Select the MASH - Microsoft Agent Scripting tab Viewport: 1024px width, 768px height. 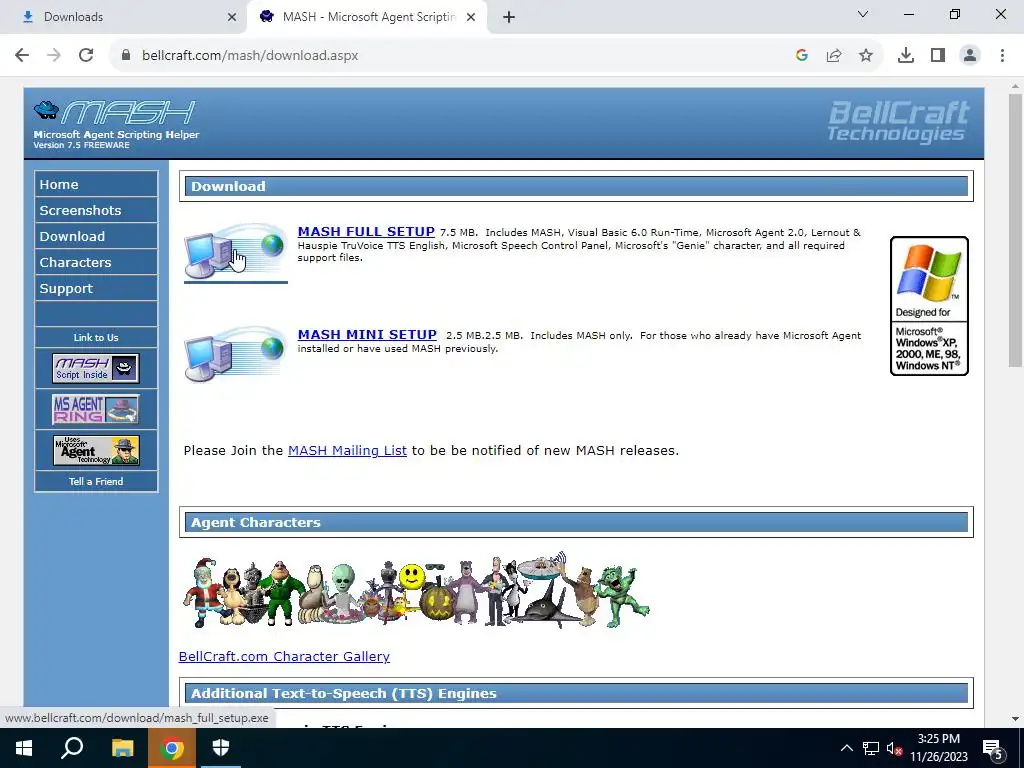368,17
